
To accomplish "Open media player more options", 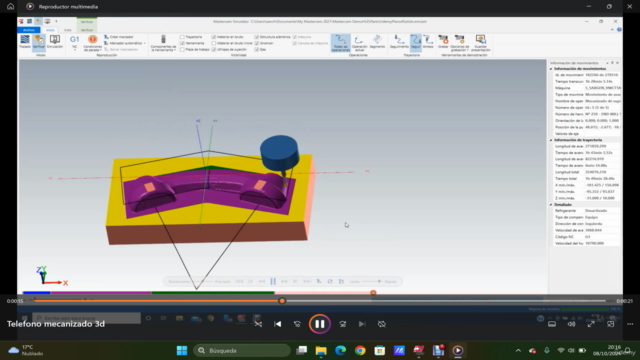I will [x=630, y=324].
